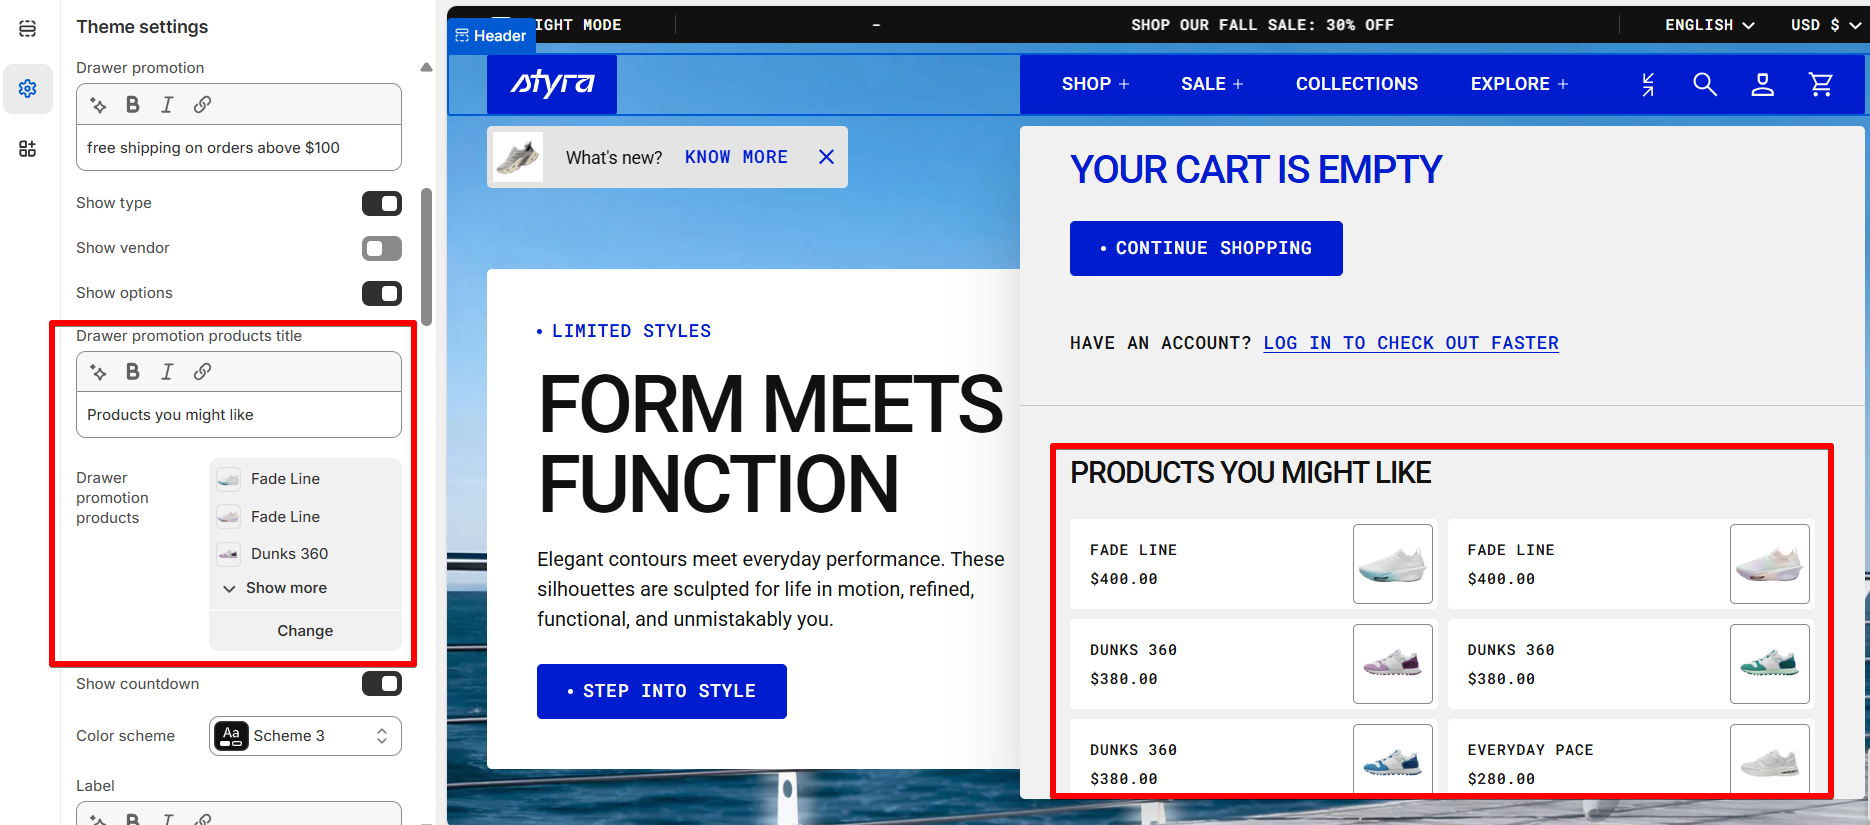Screen dimensions: 1870x825
Task: Toggle Show countdown switch
Action: click(382, 684)
